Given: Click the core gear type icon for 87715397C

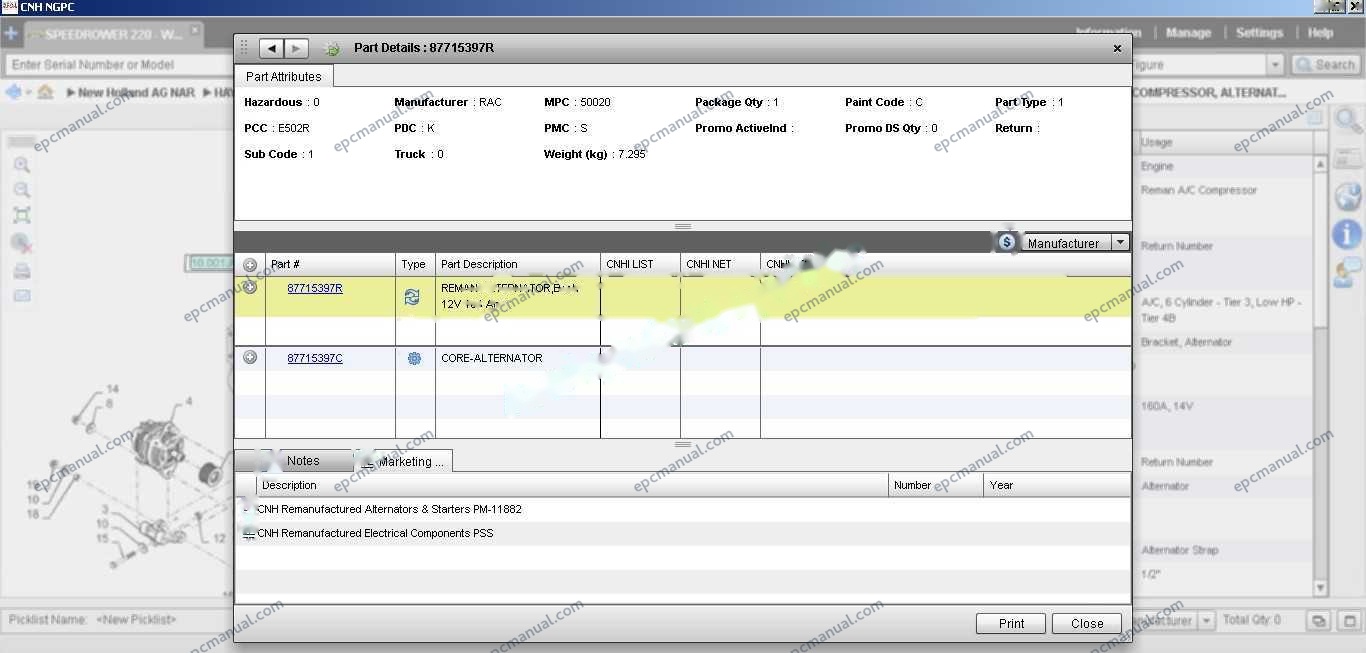Looking at the screenshot, I should [x=414, y=358].
